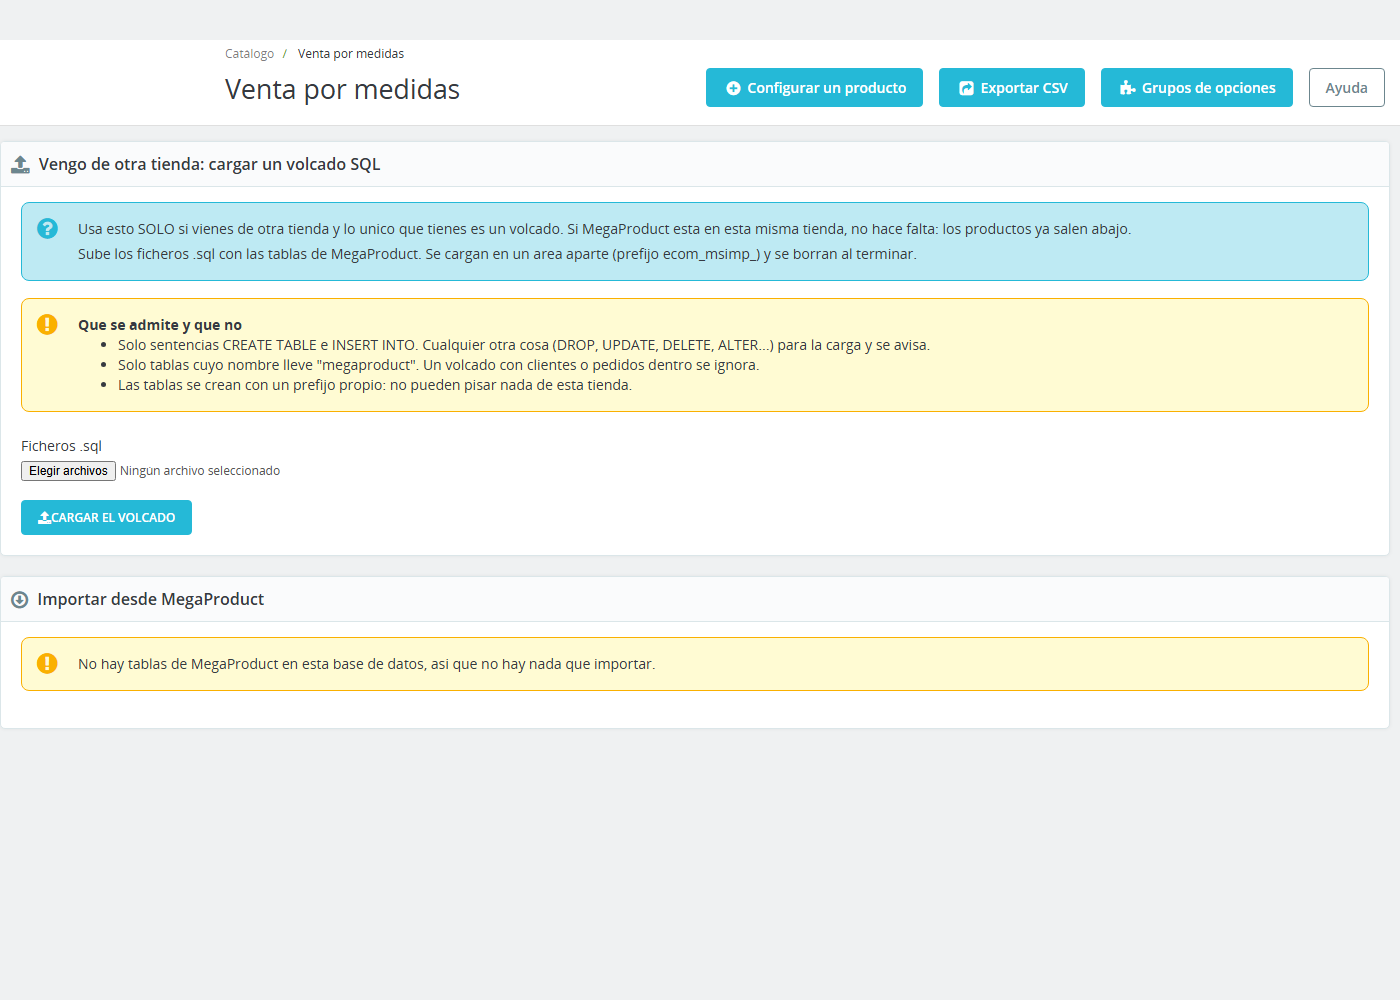Click the Exportar CSV button label
1400x1000 pixels.
[1024, 88]
